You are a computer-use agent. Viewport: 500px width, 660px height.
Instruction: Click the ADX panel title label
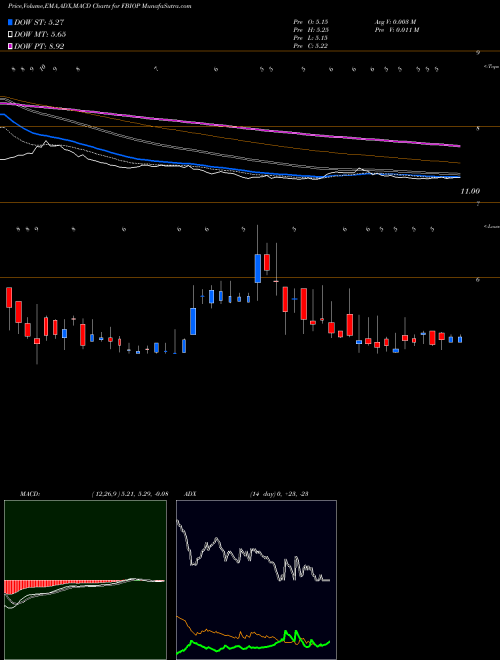tap(191, 494)
